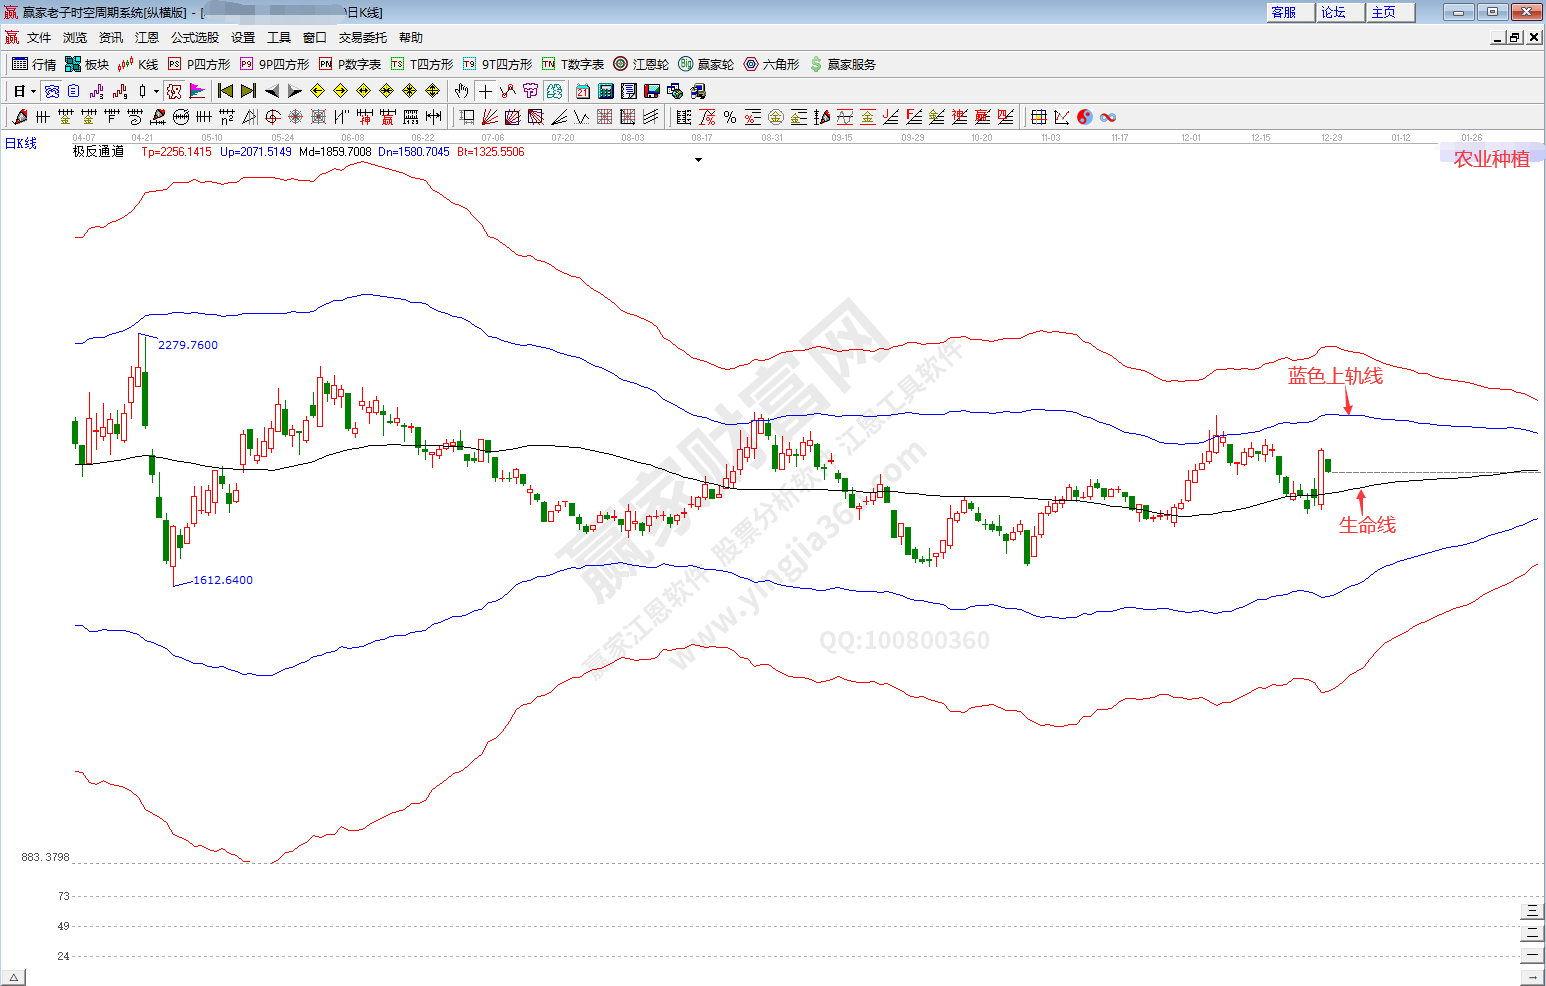The height and width of the screenshot is (986, 1546).
Task: Click the 客服 customer service button
Action: (1284, 12)
